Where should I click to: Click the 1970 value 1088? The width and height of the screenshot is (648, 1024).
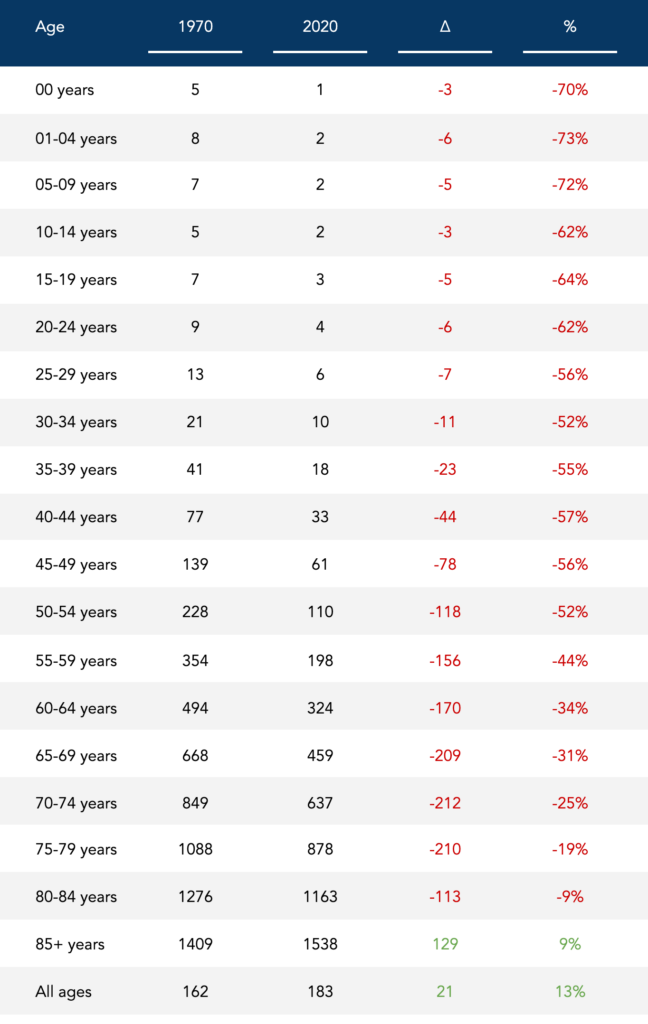pos(195,850)
